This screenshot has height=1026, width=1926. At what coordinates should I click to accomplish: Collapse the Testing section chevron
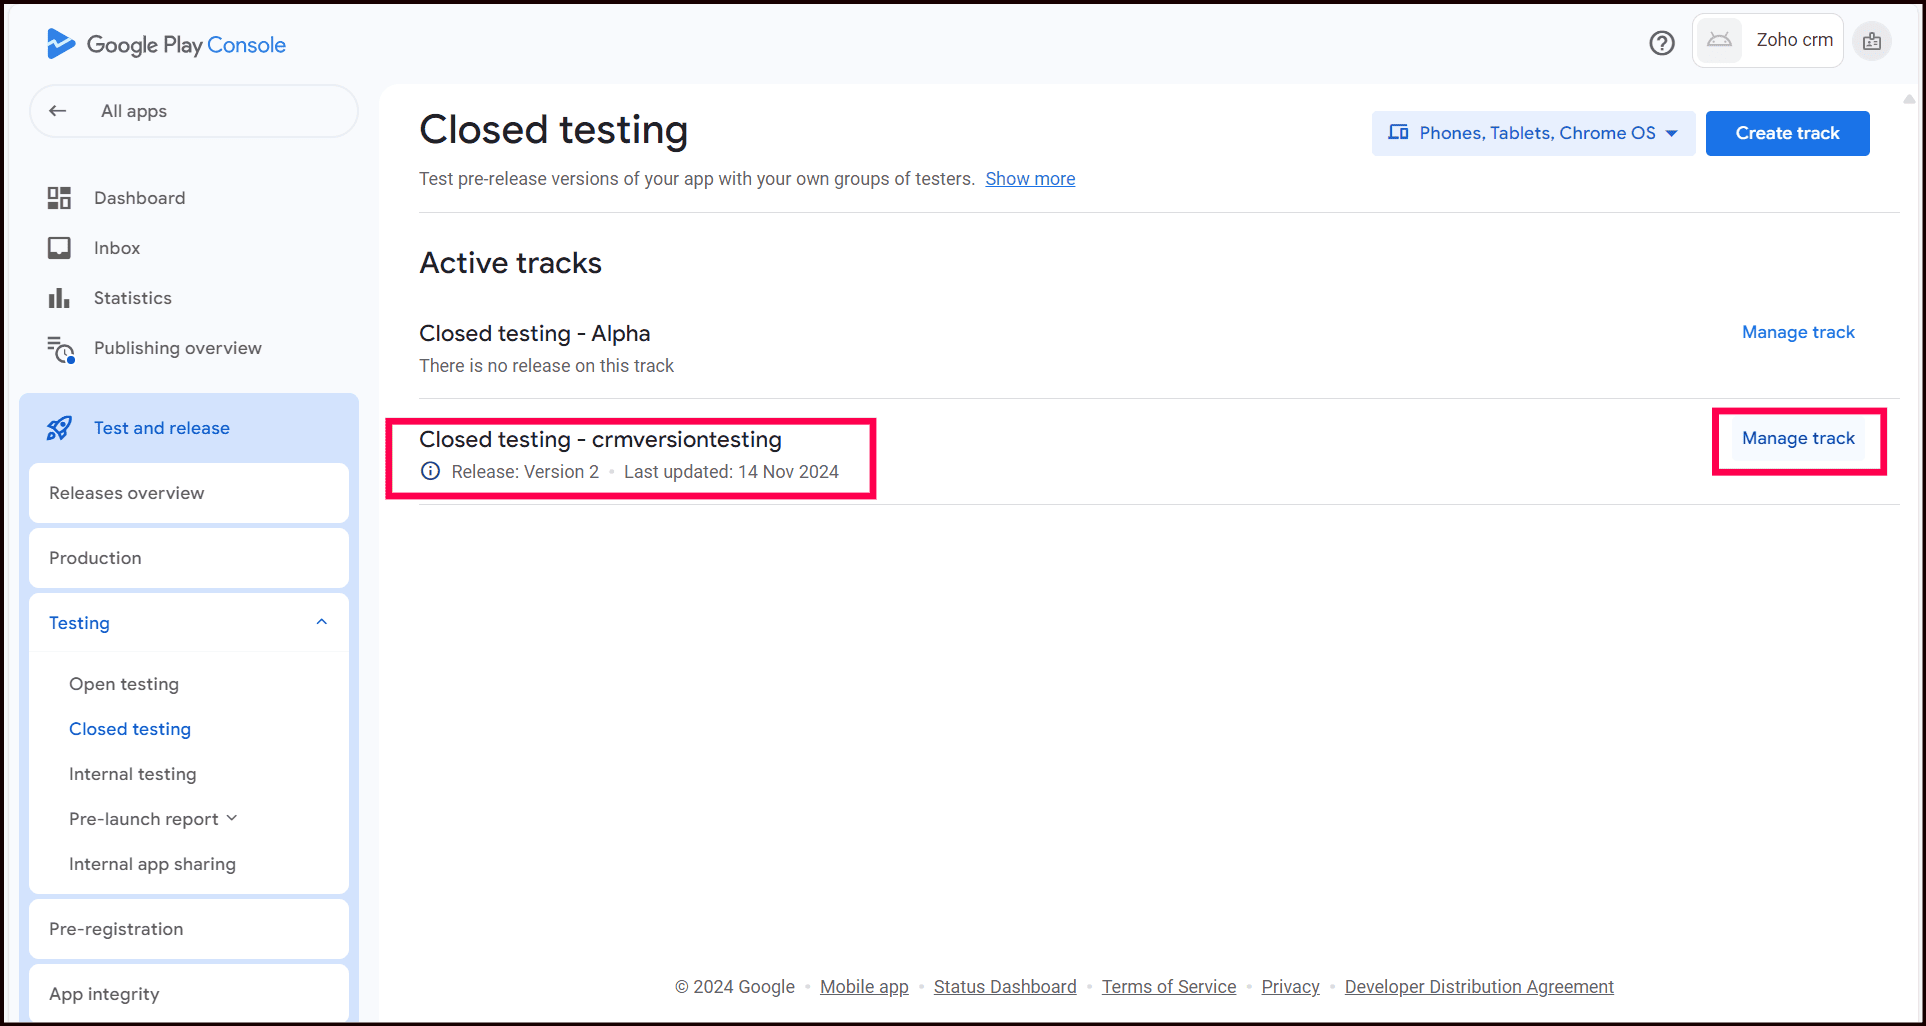322,622
